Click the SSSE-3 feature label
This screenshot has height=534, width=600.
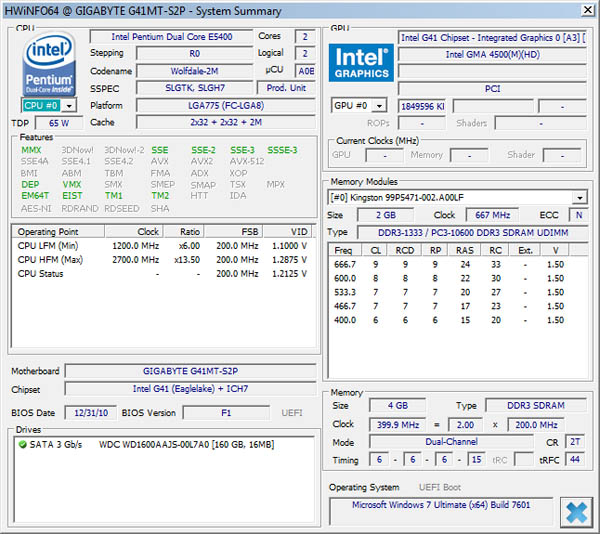click(282, 150)
